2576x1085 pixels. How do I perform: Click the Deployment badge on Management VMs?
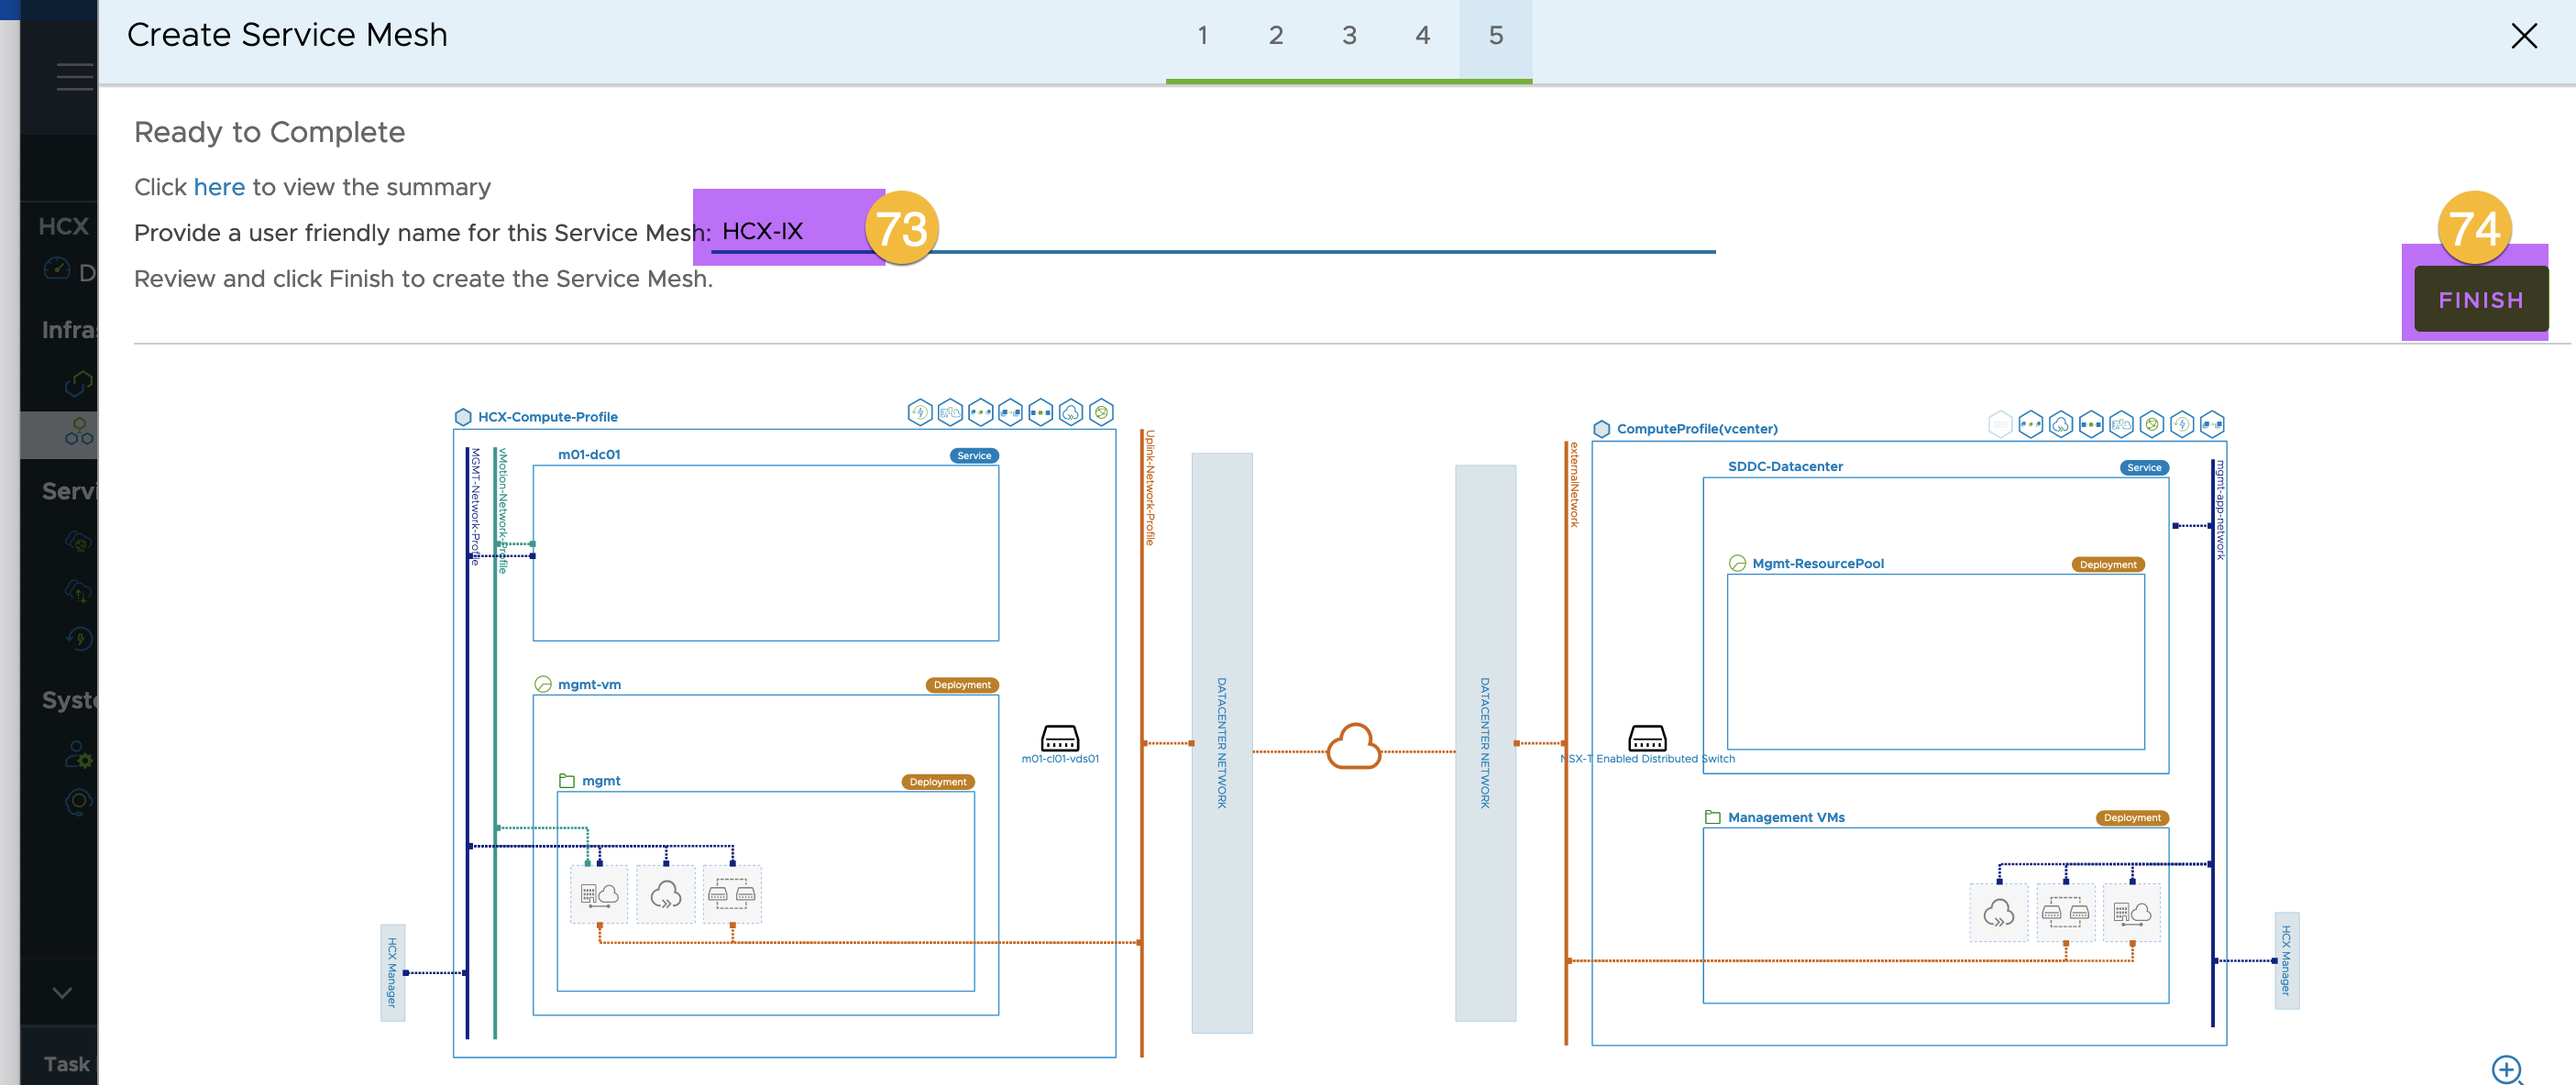2131,818
